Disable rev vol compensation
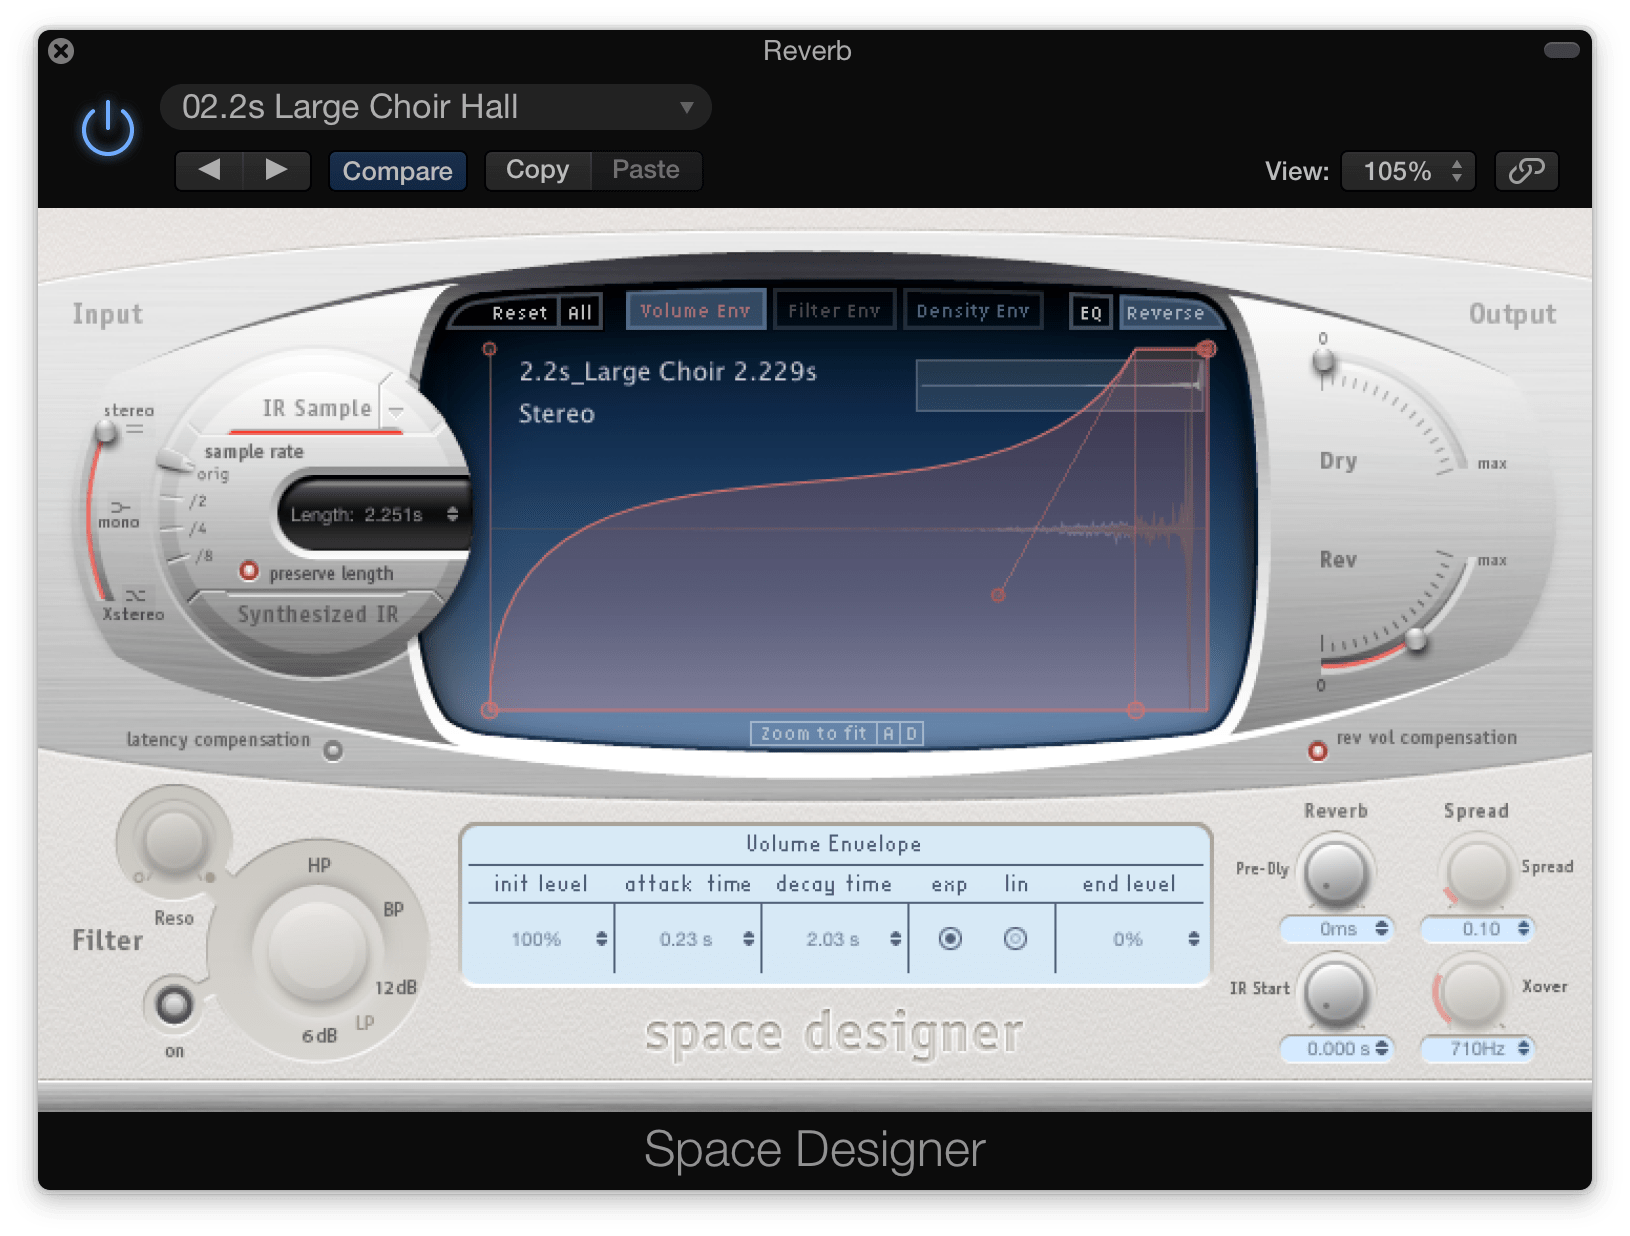 pyautogui.click(x=1318, y=751)
